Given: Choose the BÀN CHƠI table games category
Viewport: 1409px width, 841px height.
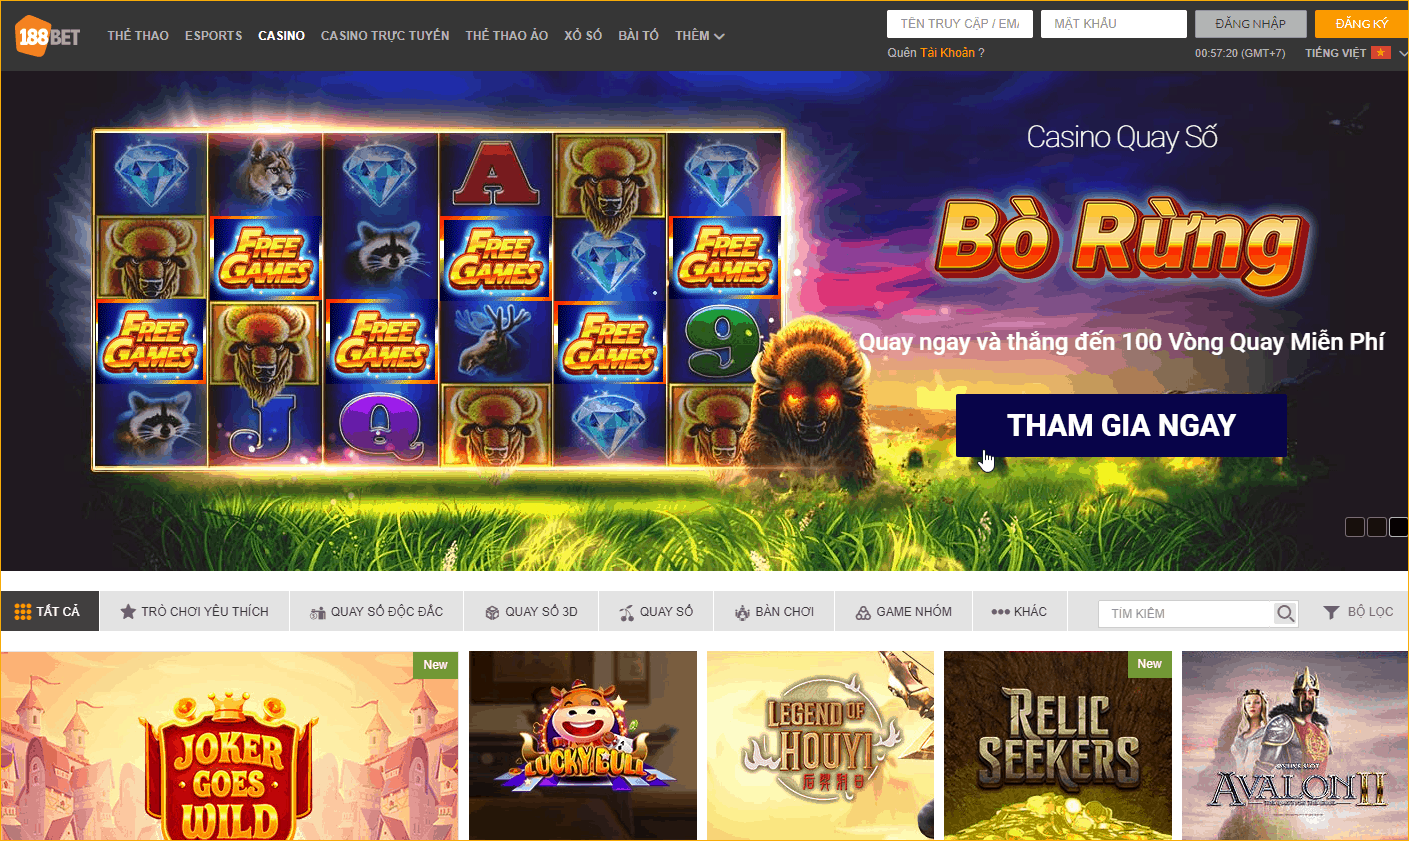Looking at the screenshot, I should tap(774, 611).
